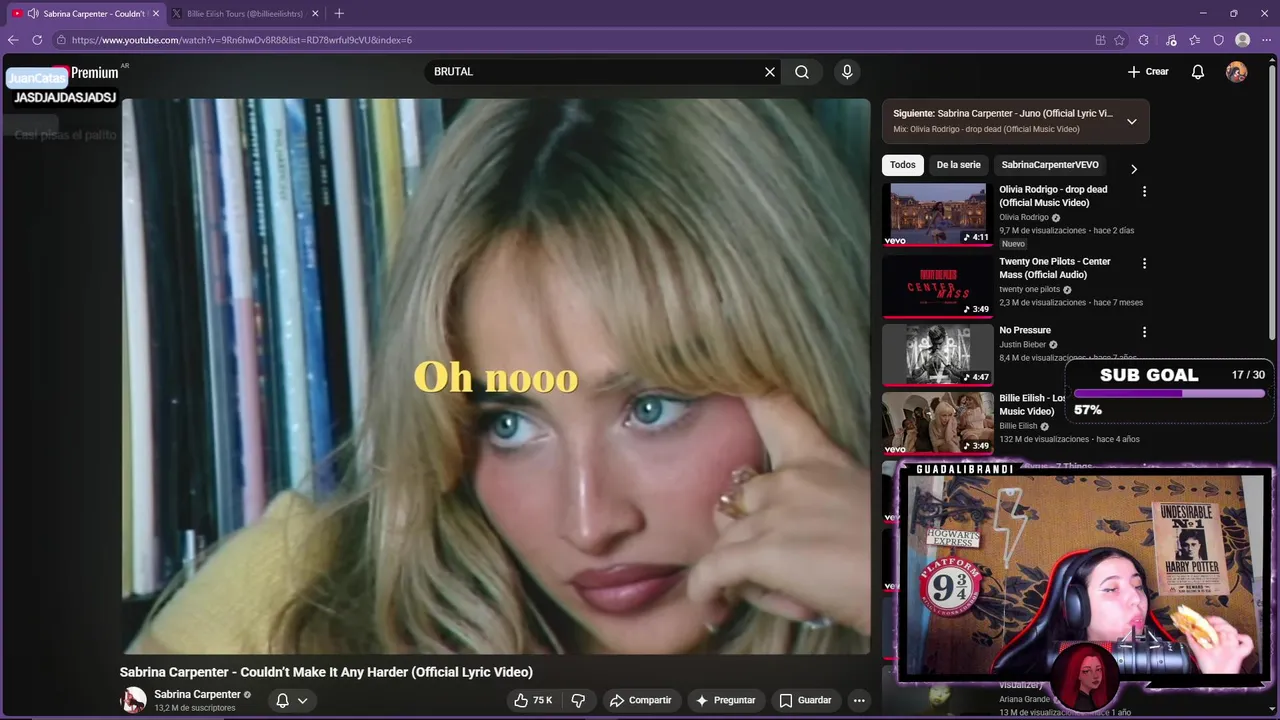The width and height of the screenshot is (1280, 720).
Task: Open a new browser tab
Action: point(339,13)
